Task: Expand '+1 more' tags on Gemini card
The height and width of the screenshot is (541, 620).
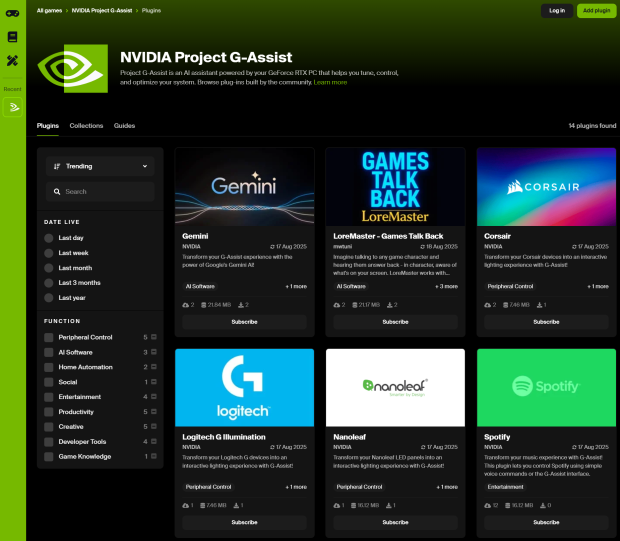Action: [296, 286]
